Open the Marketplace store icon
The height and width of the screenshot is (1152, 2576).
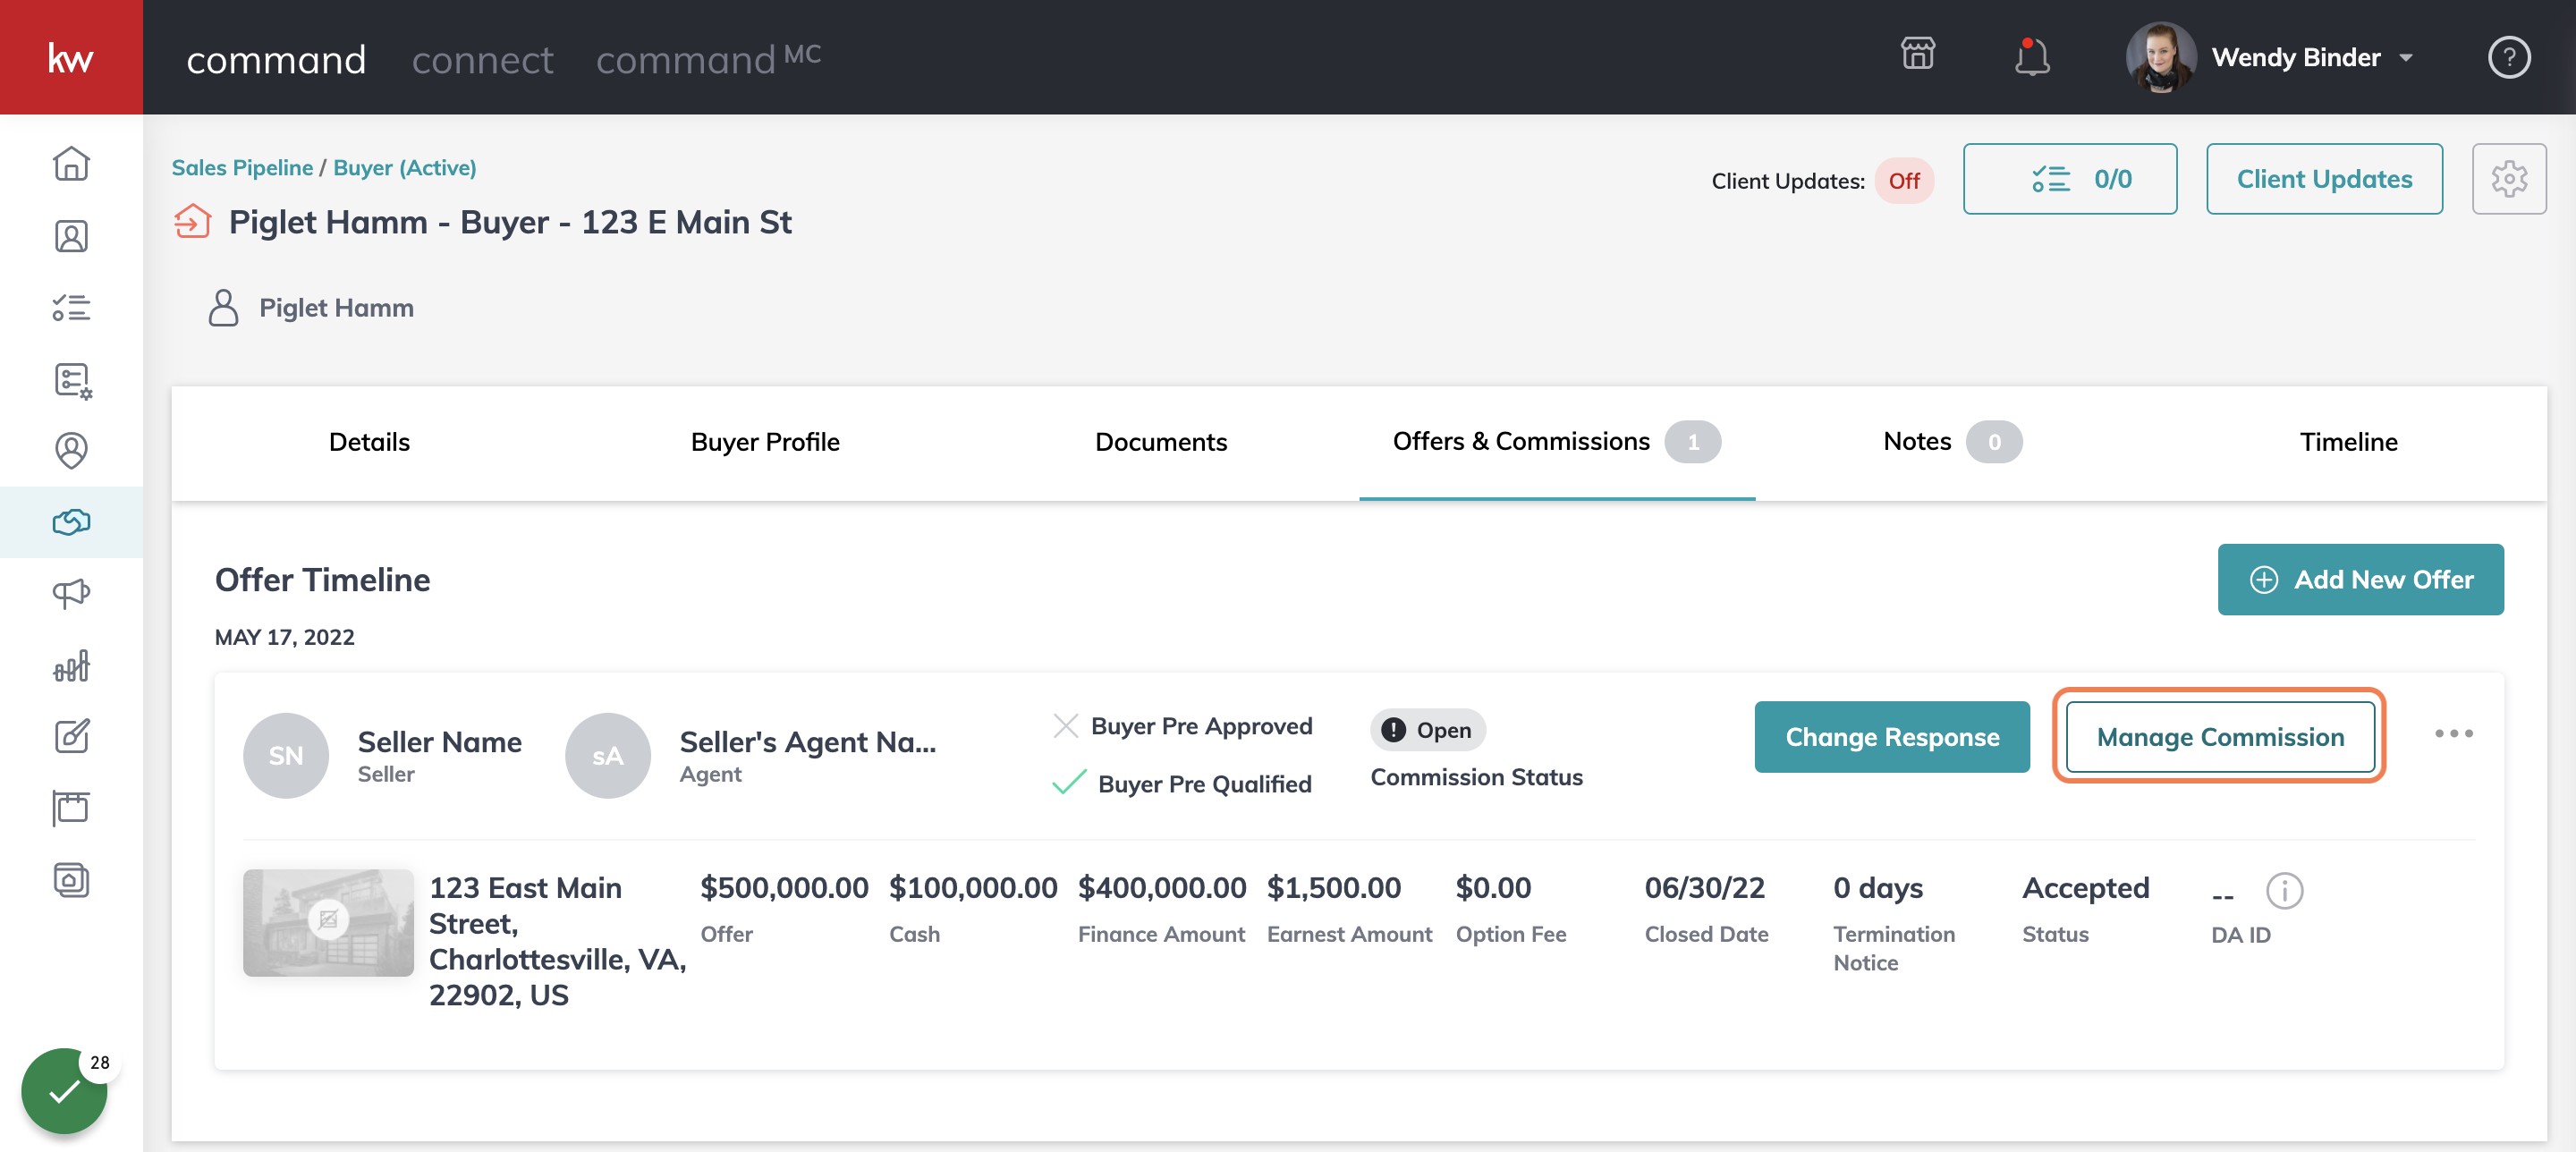coord(1917,54)
